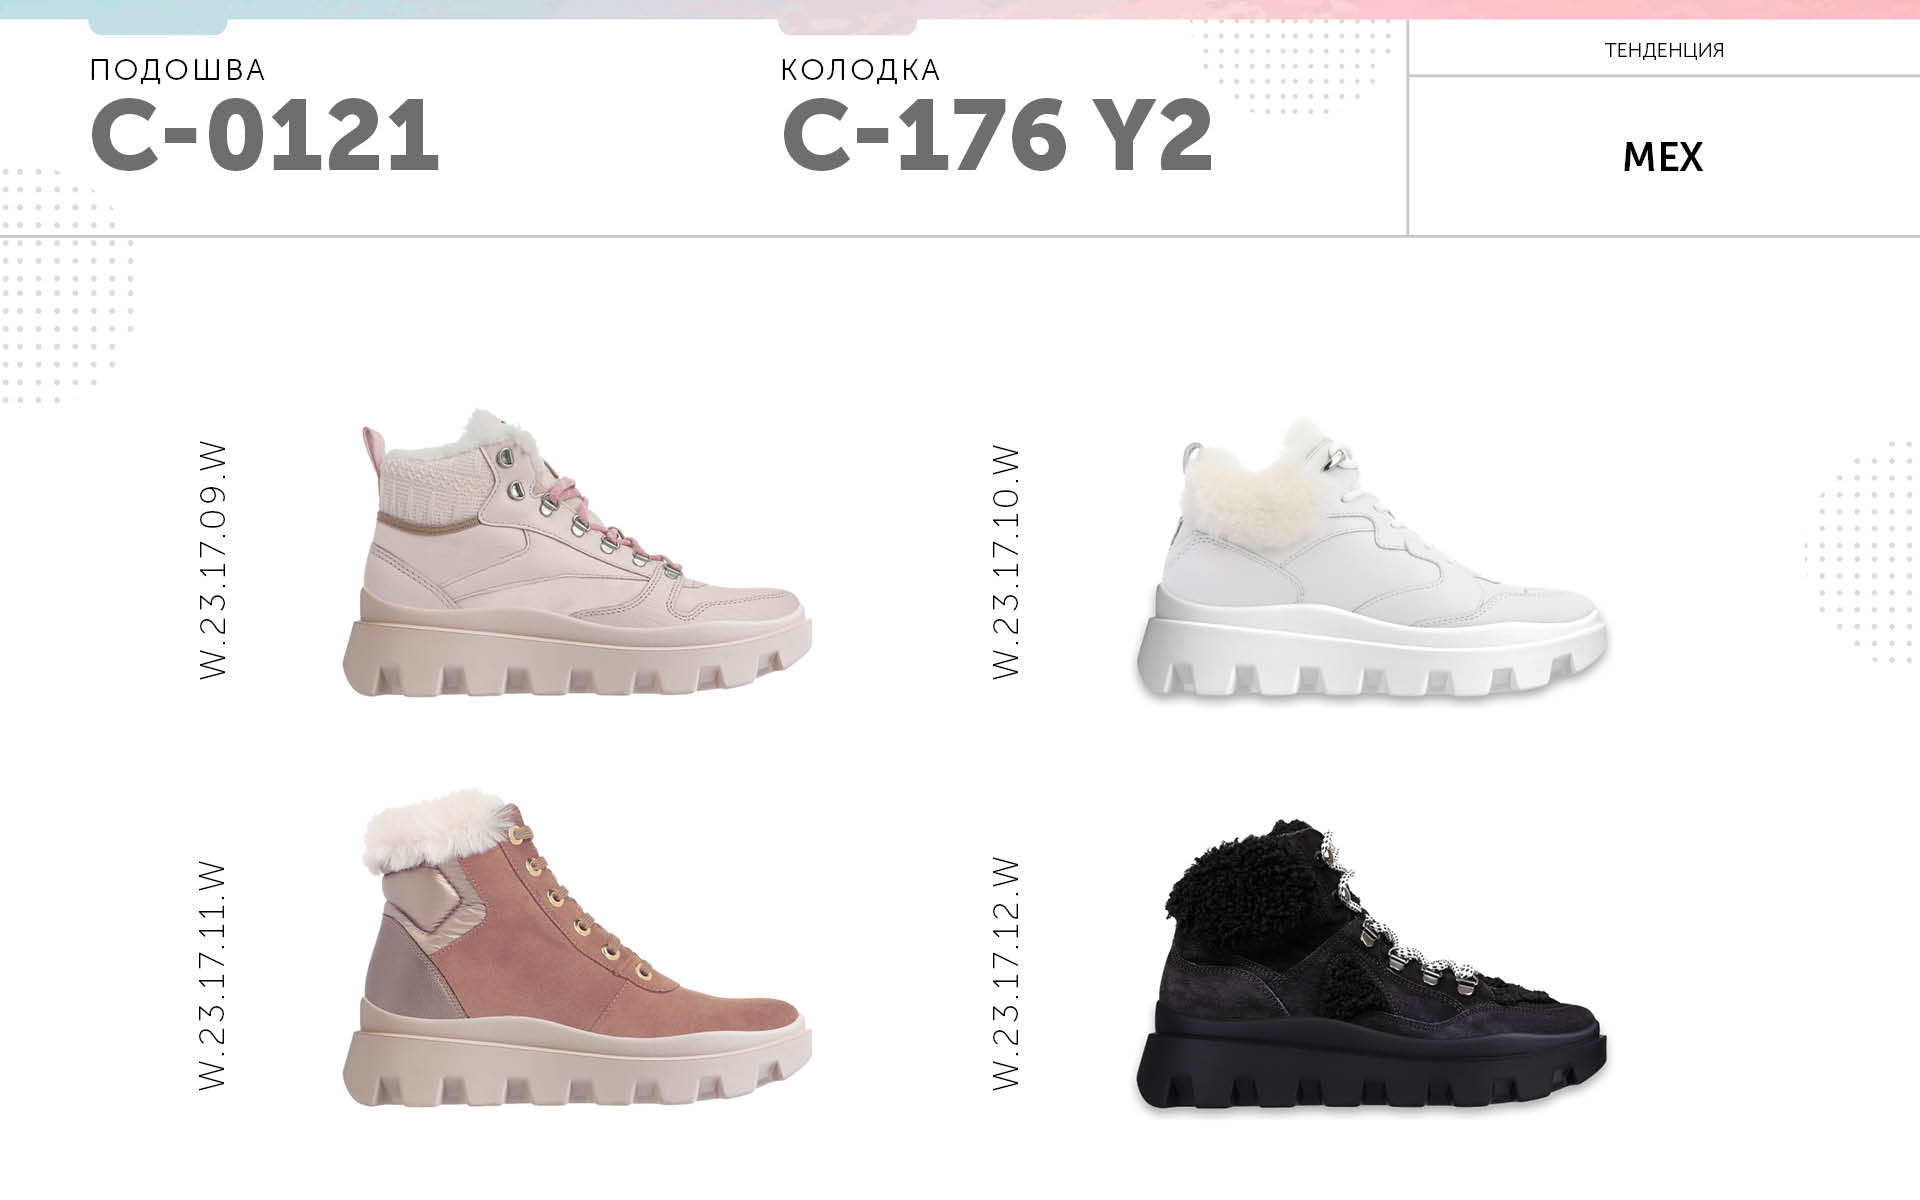
Task: Choose the black shearling boot picture
Action: pos(1372,964)
